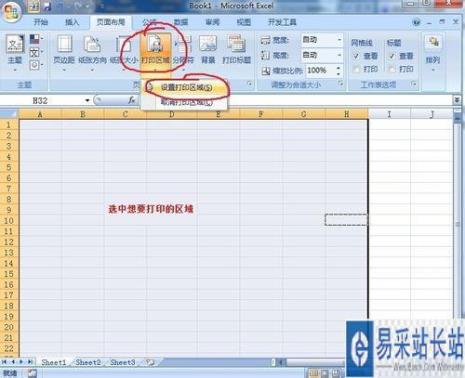Switch to the 数据 Data tab
This screenshot has height=378, width=465.
(181, 22)
